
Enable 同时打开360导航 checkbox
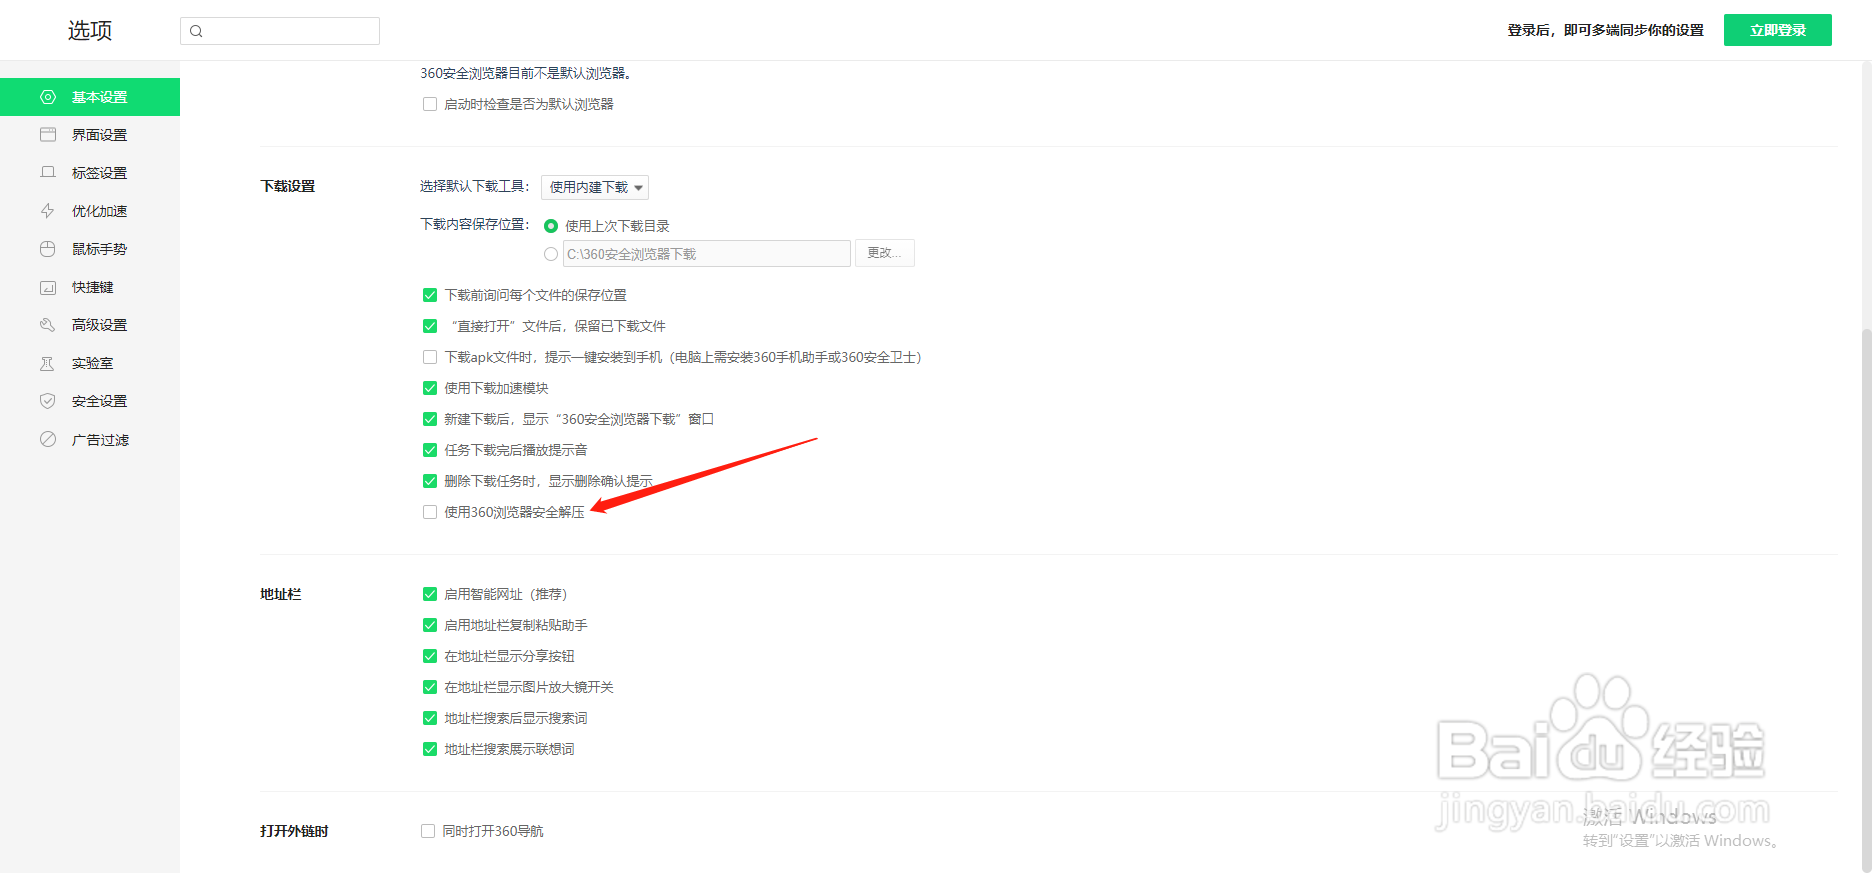[x=428, y=831]
